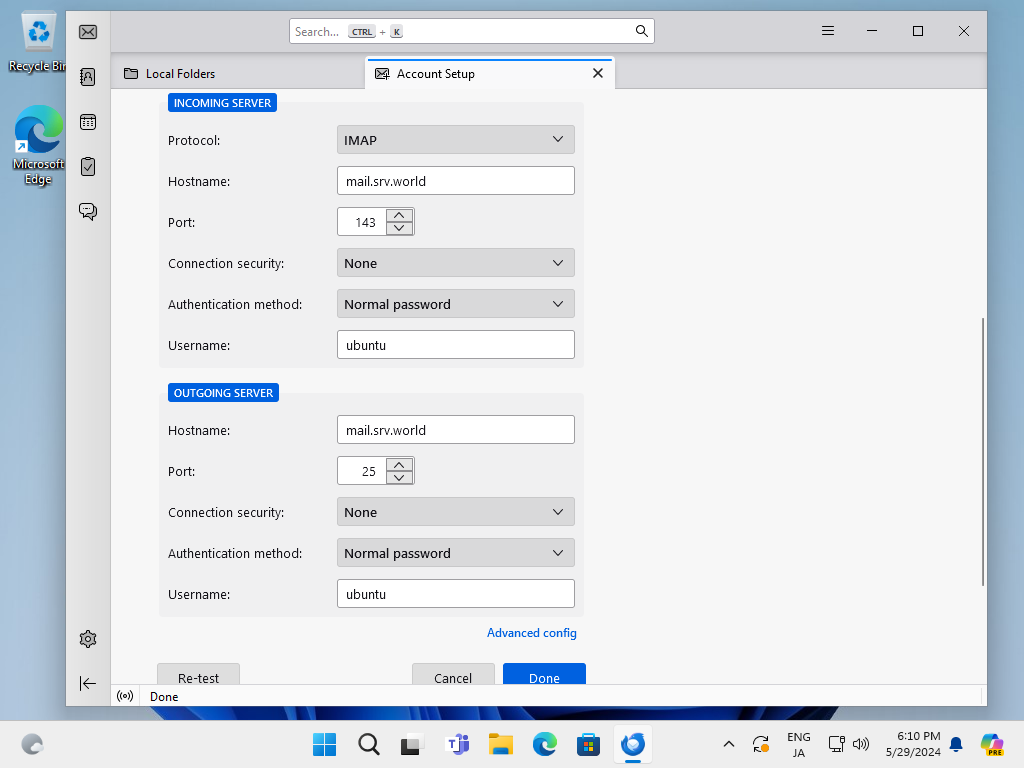Open the Address Book sidebar icon
1024x768 pixels.
[88, 77]
